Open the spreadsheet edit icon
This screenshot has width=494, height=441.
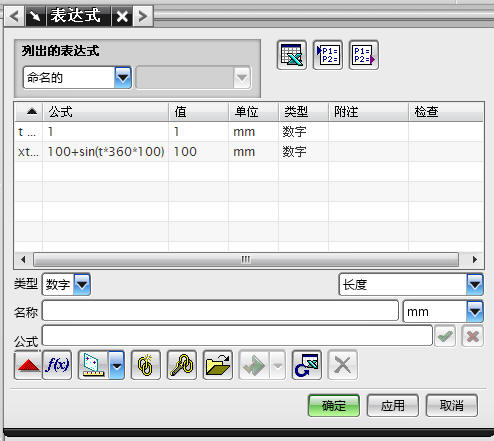click(292, 55)
